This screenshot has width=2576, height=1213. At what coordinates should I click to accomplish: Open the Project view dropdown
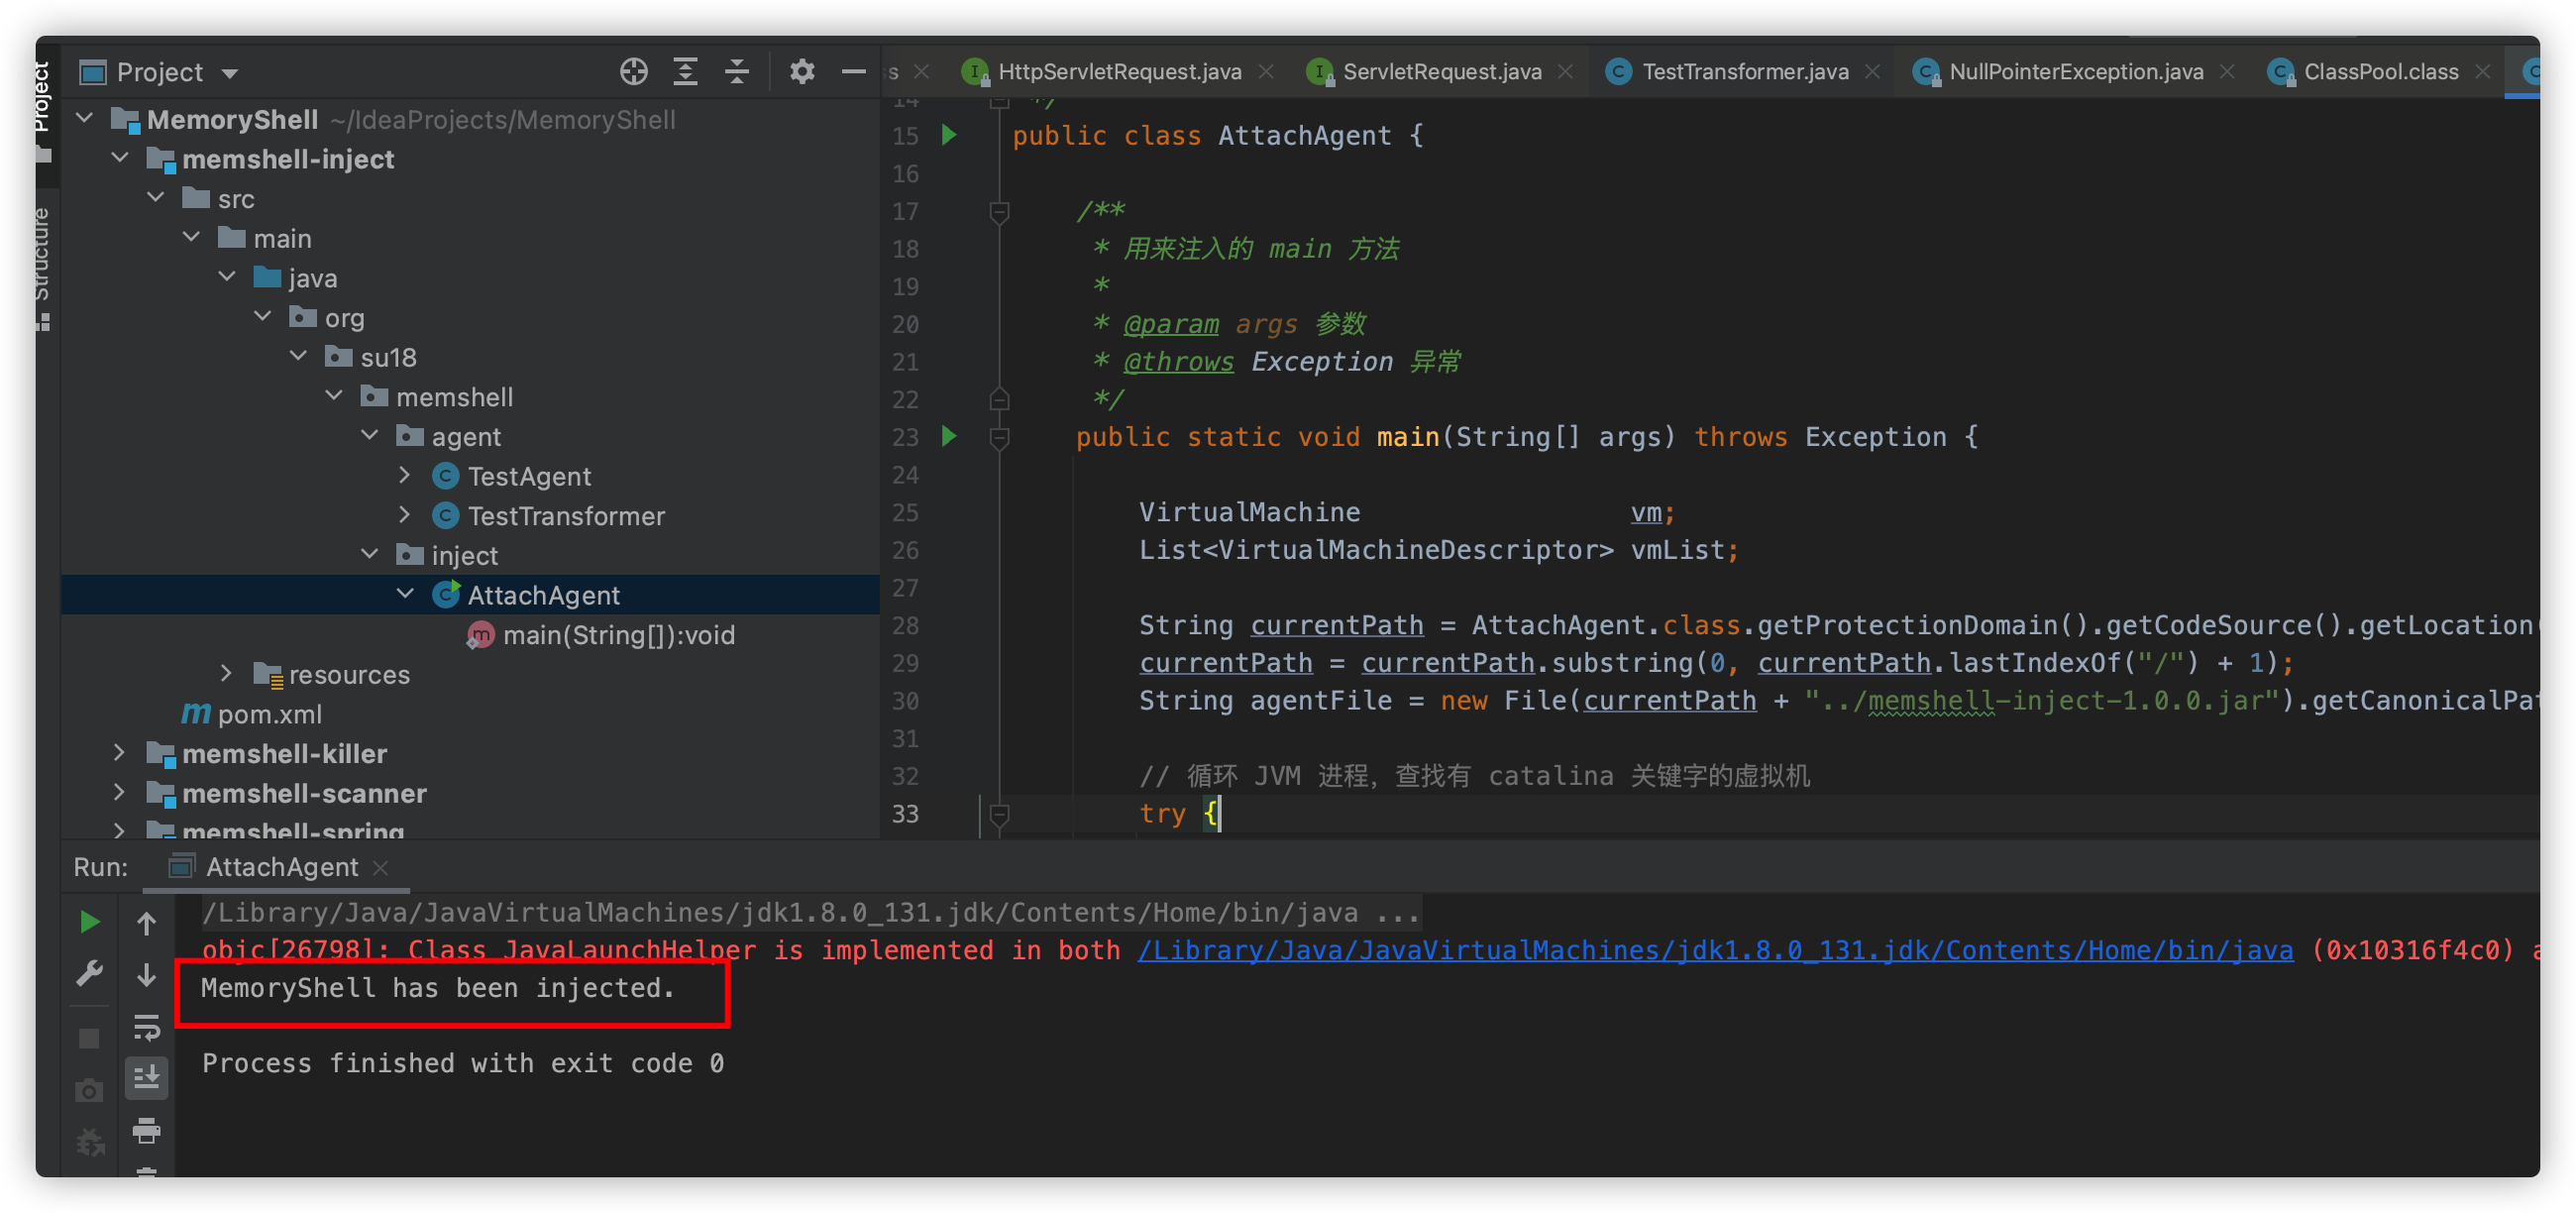pos(230,73)
